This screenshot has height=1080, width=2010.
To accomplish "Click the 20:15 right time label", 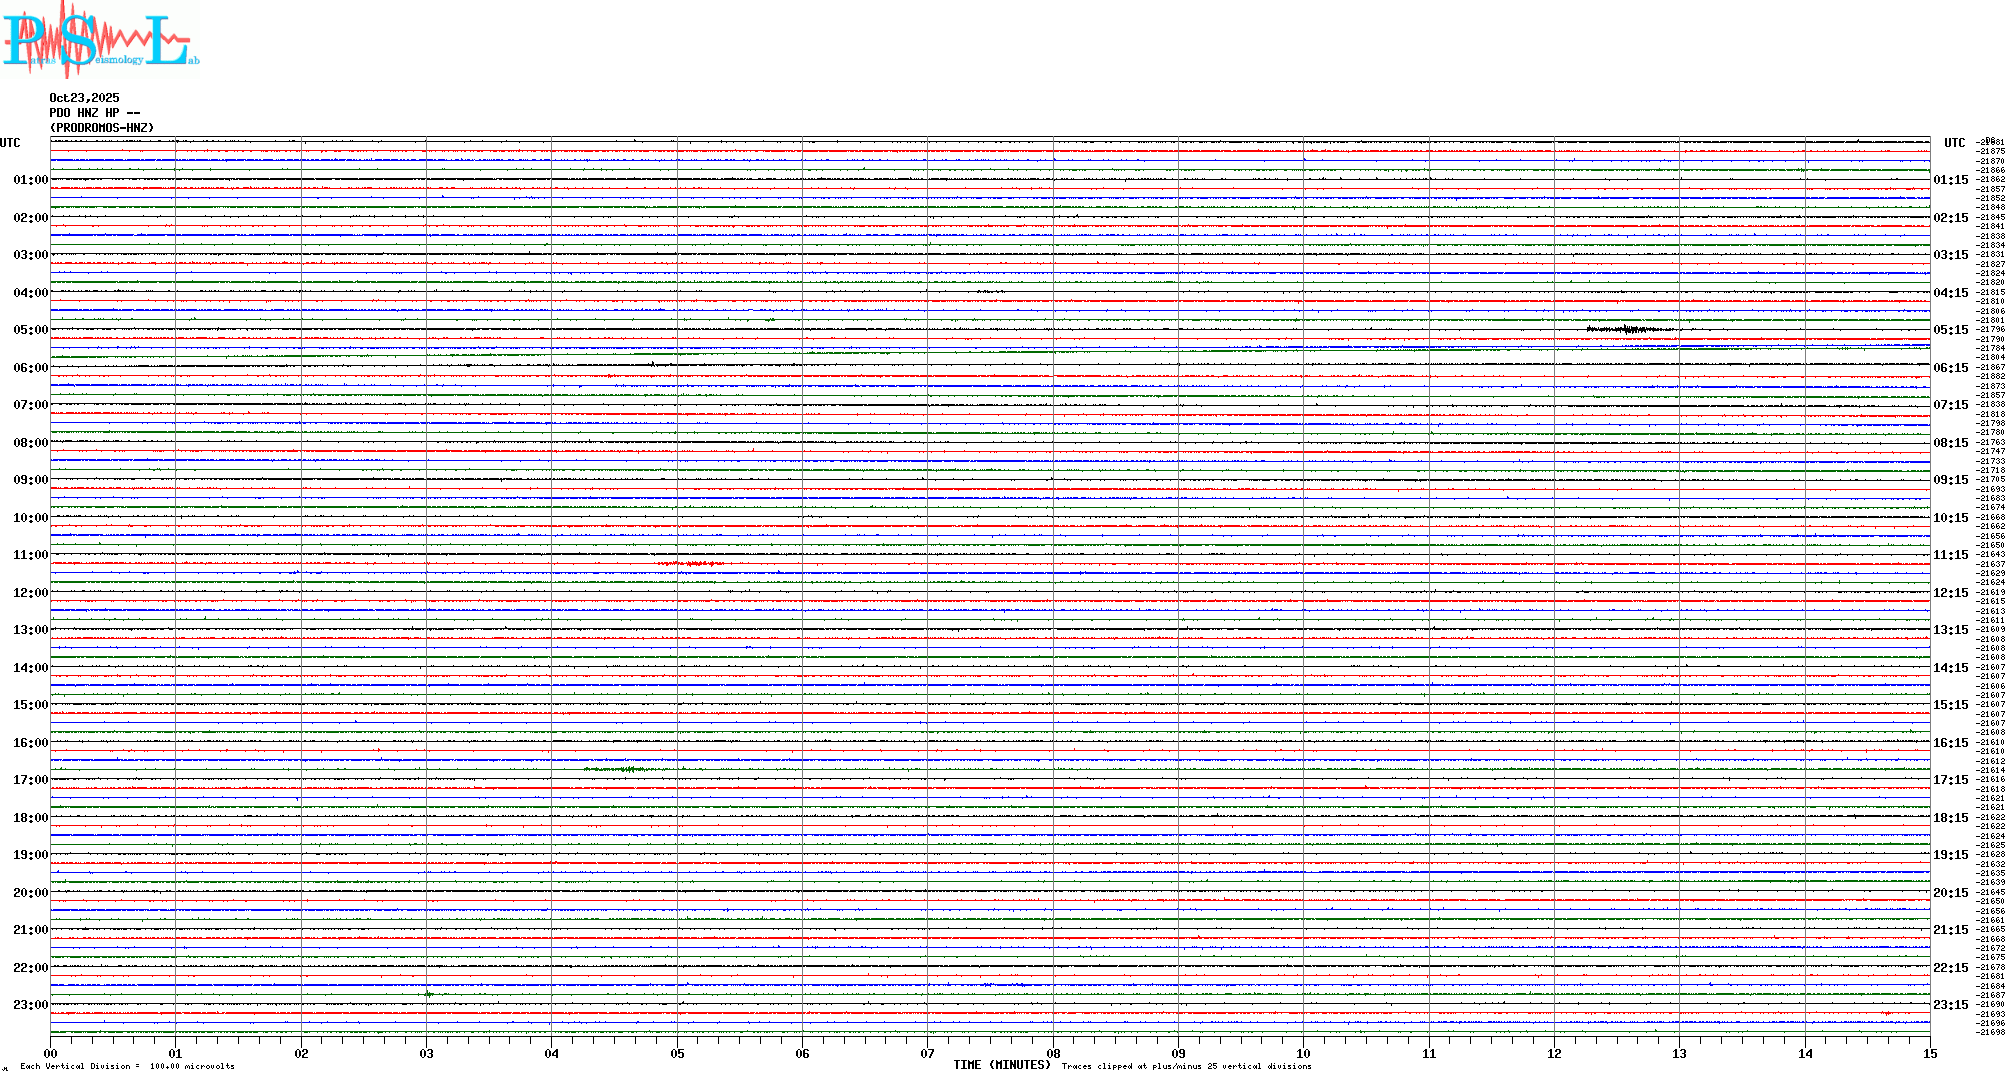I will 1950,893.
